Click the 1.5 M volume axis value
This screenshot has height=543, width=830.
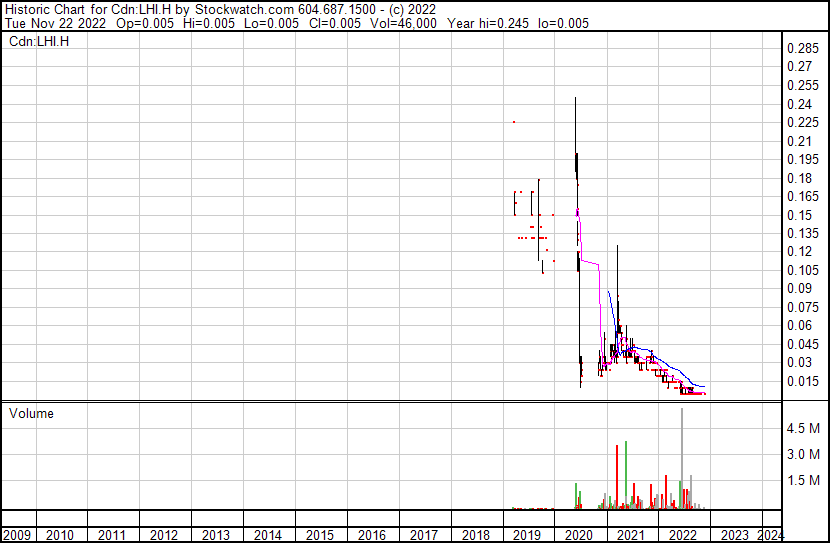(803, 480)
